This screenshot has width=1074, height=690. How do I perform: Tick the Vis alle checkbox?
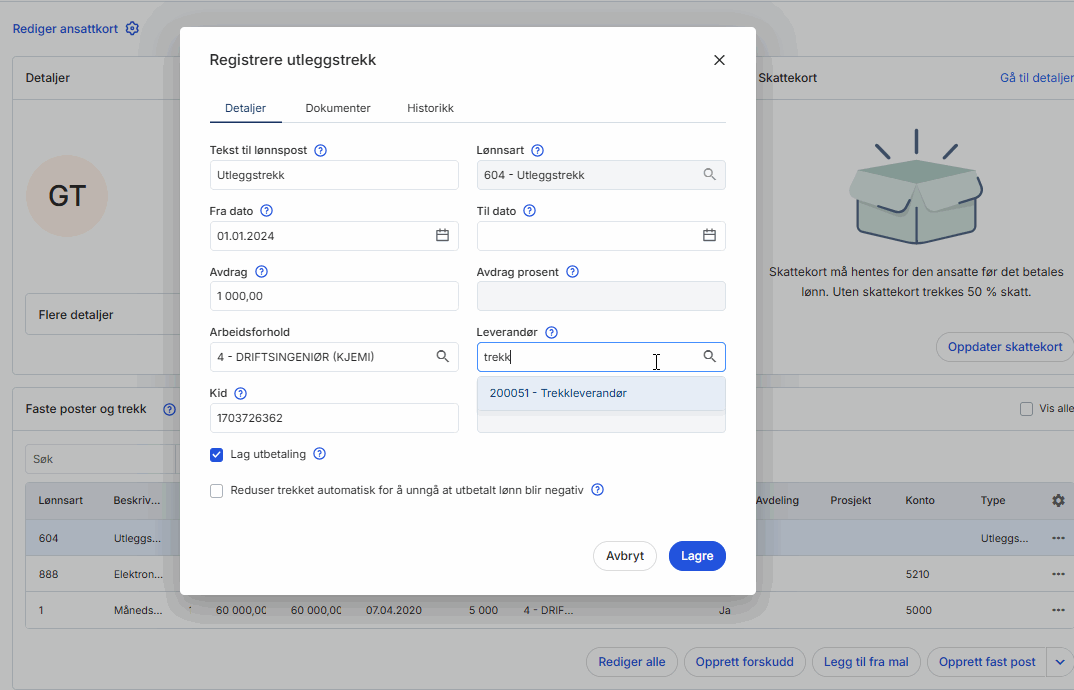pos(1025,409)
